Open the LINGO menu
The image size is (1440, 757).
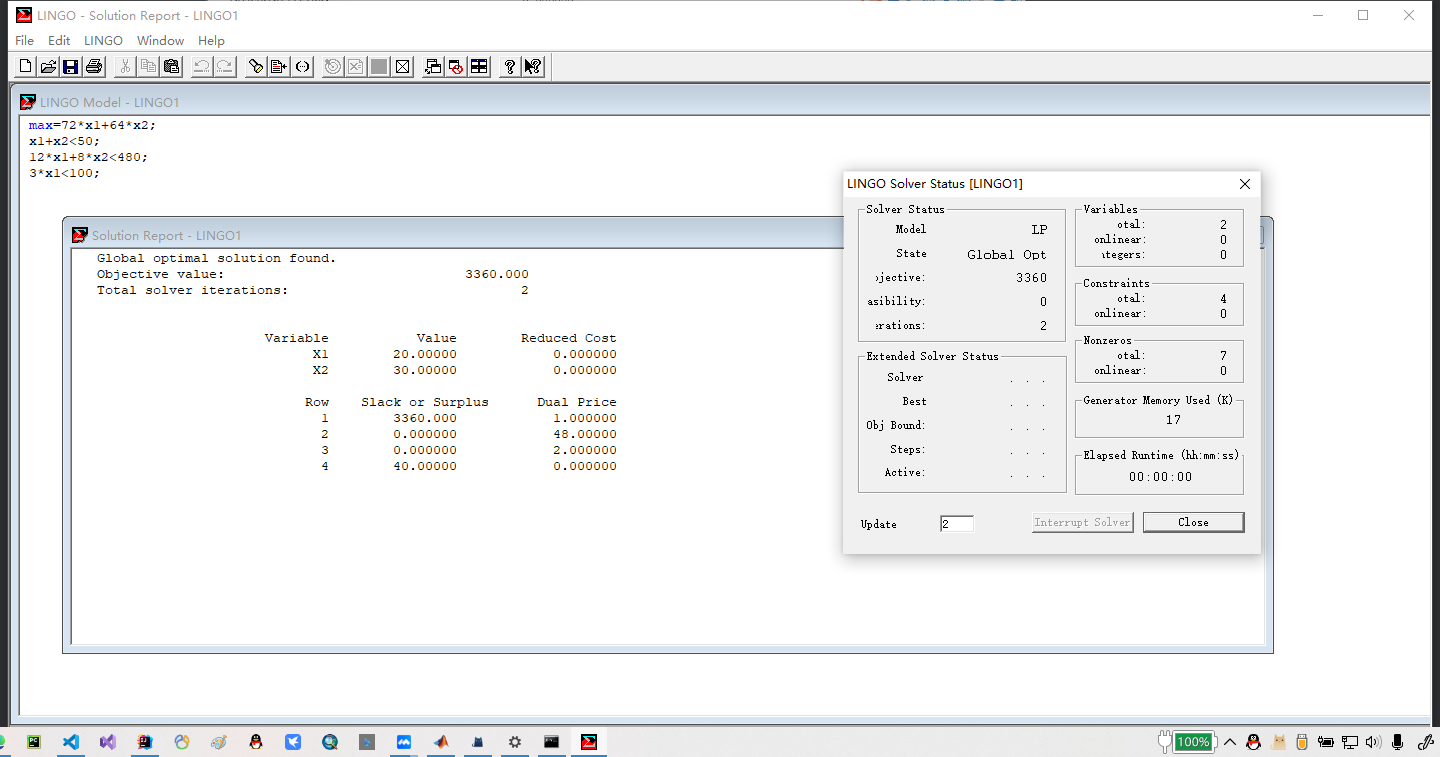(103, 41)
